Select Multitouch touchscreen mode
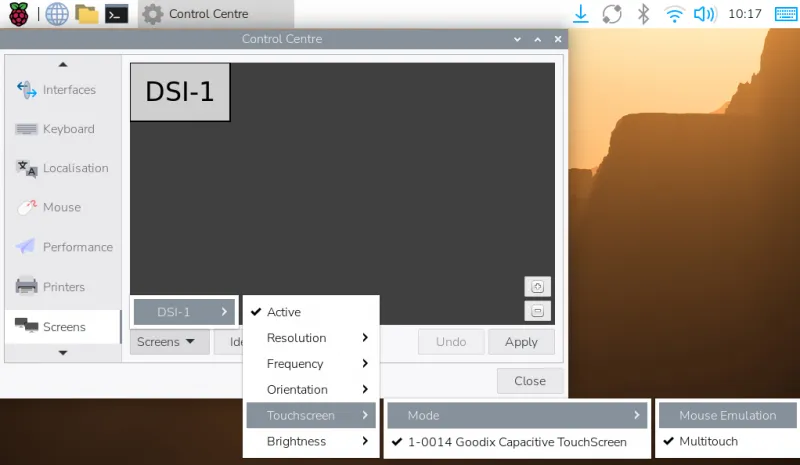 (x=708, y=441)
